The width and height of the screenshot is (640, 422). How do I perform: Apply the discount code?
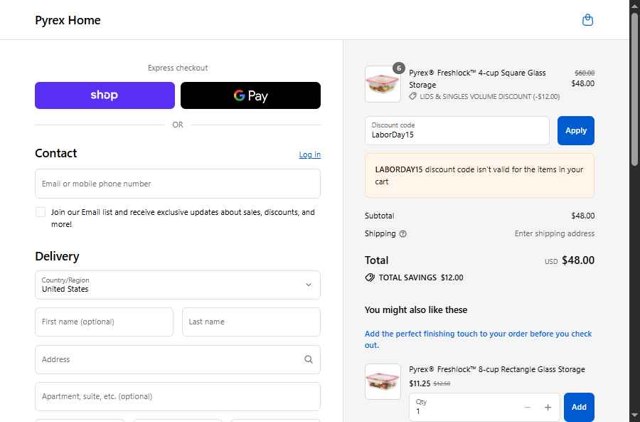click(x=576, y=131)
